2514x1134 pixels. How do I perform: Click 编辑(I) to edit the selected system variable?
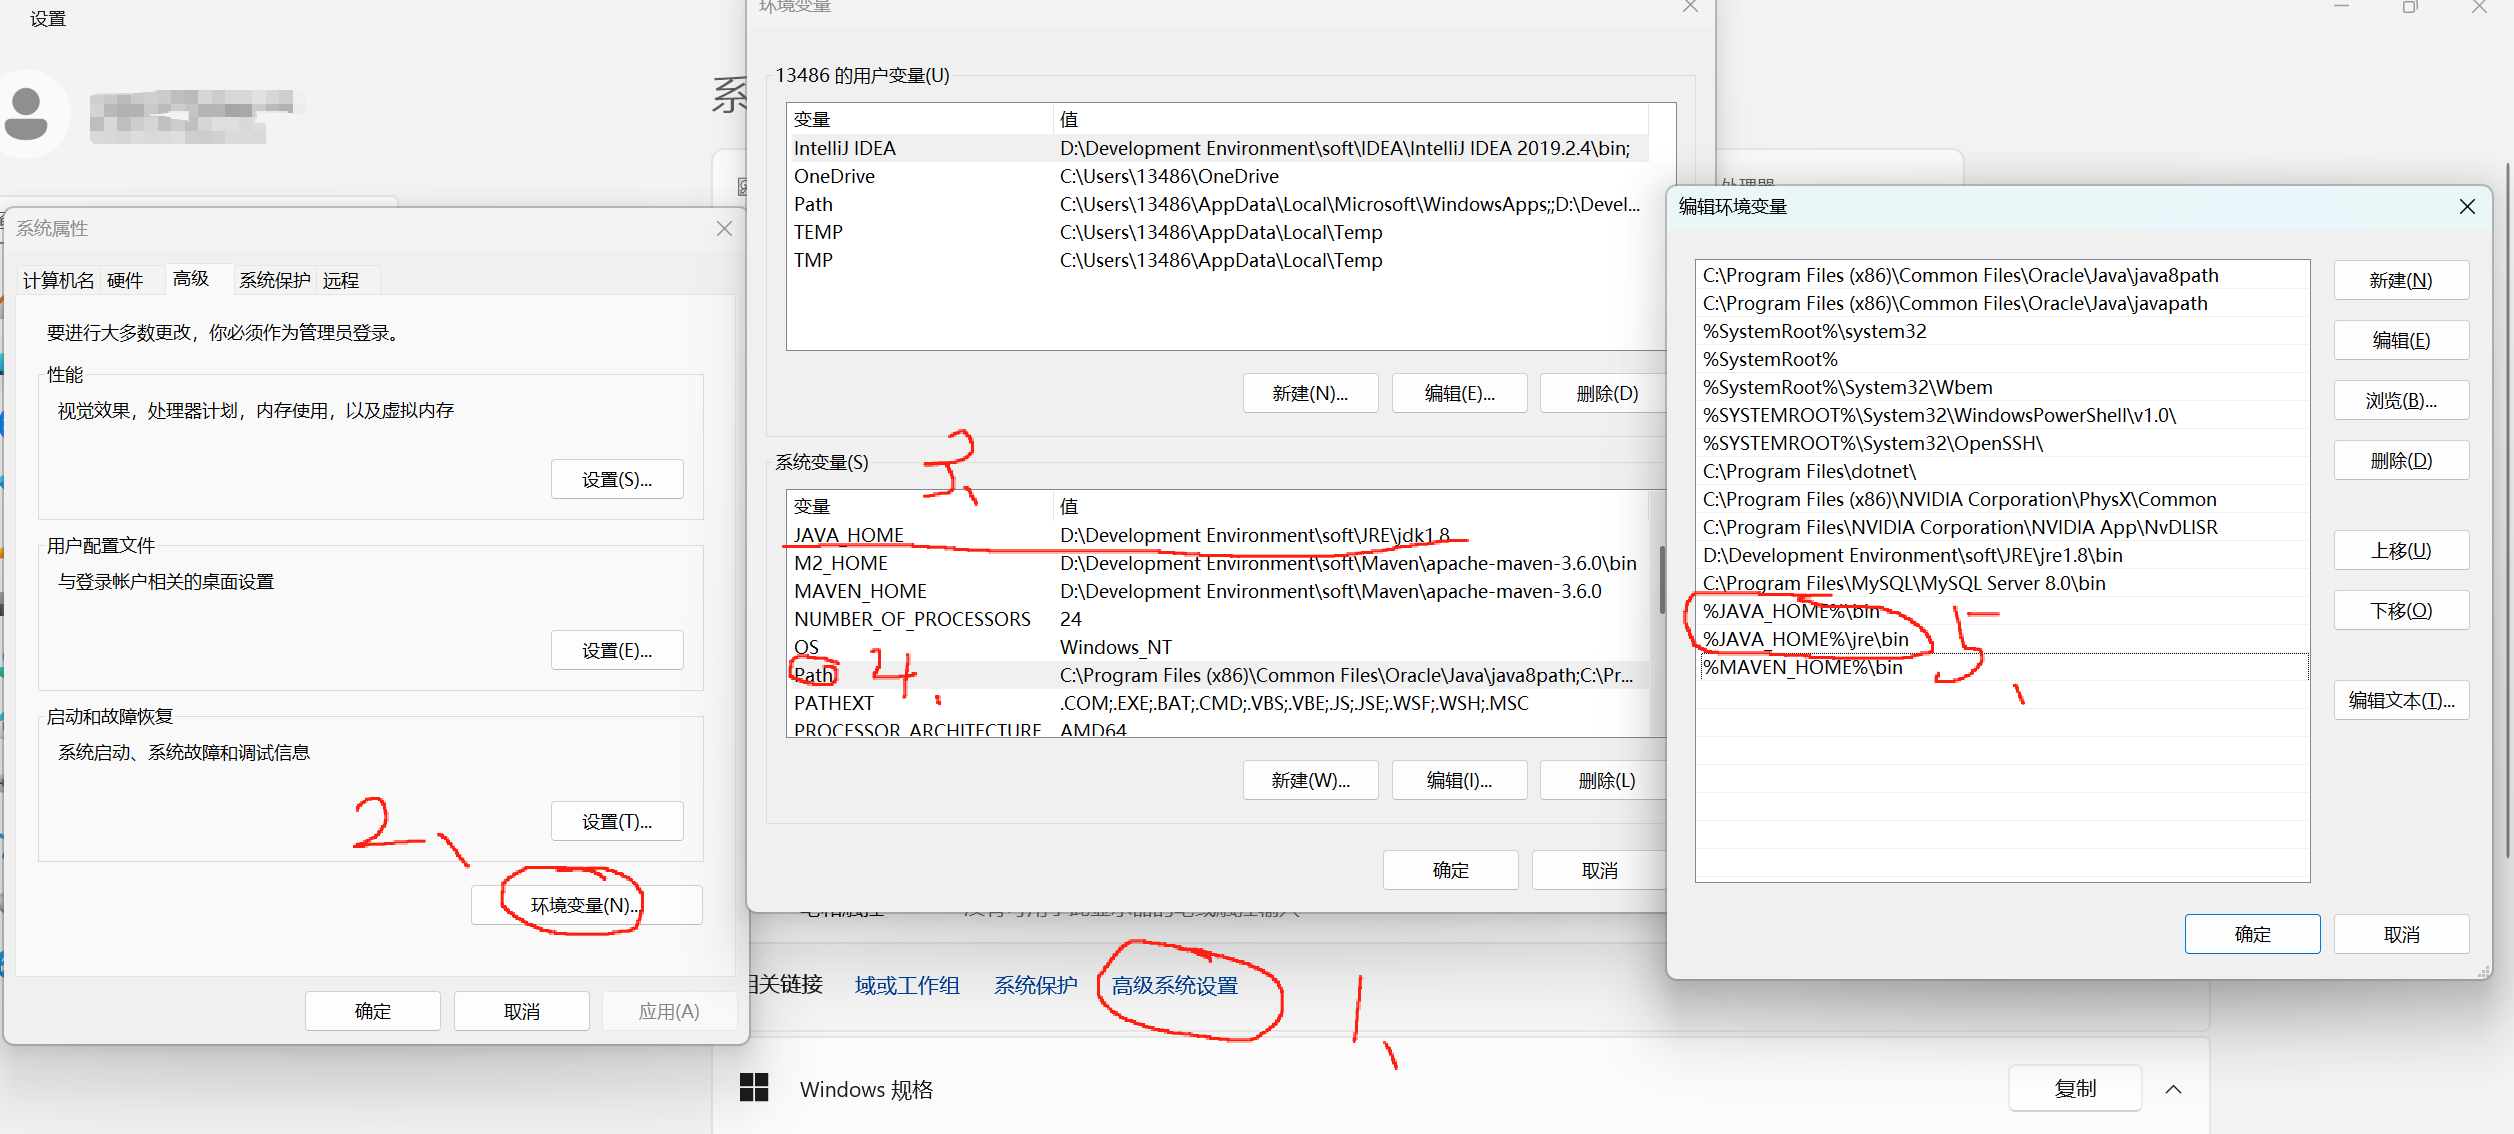coord(1459,780)
